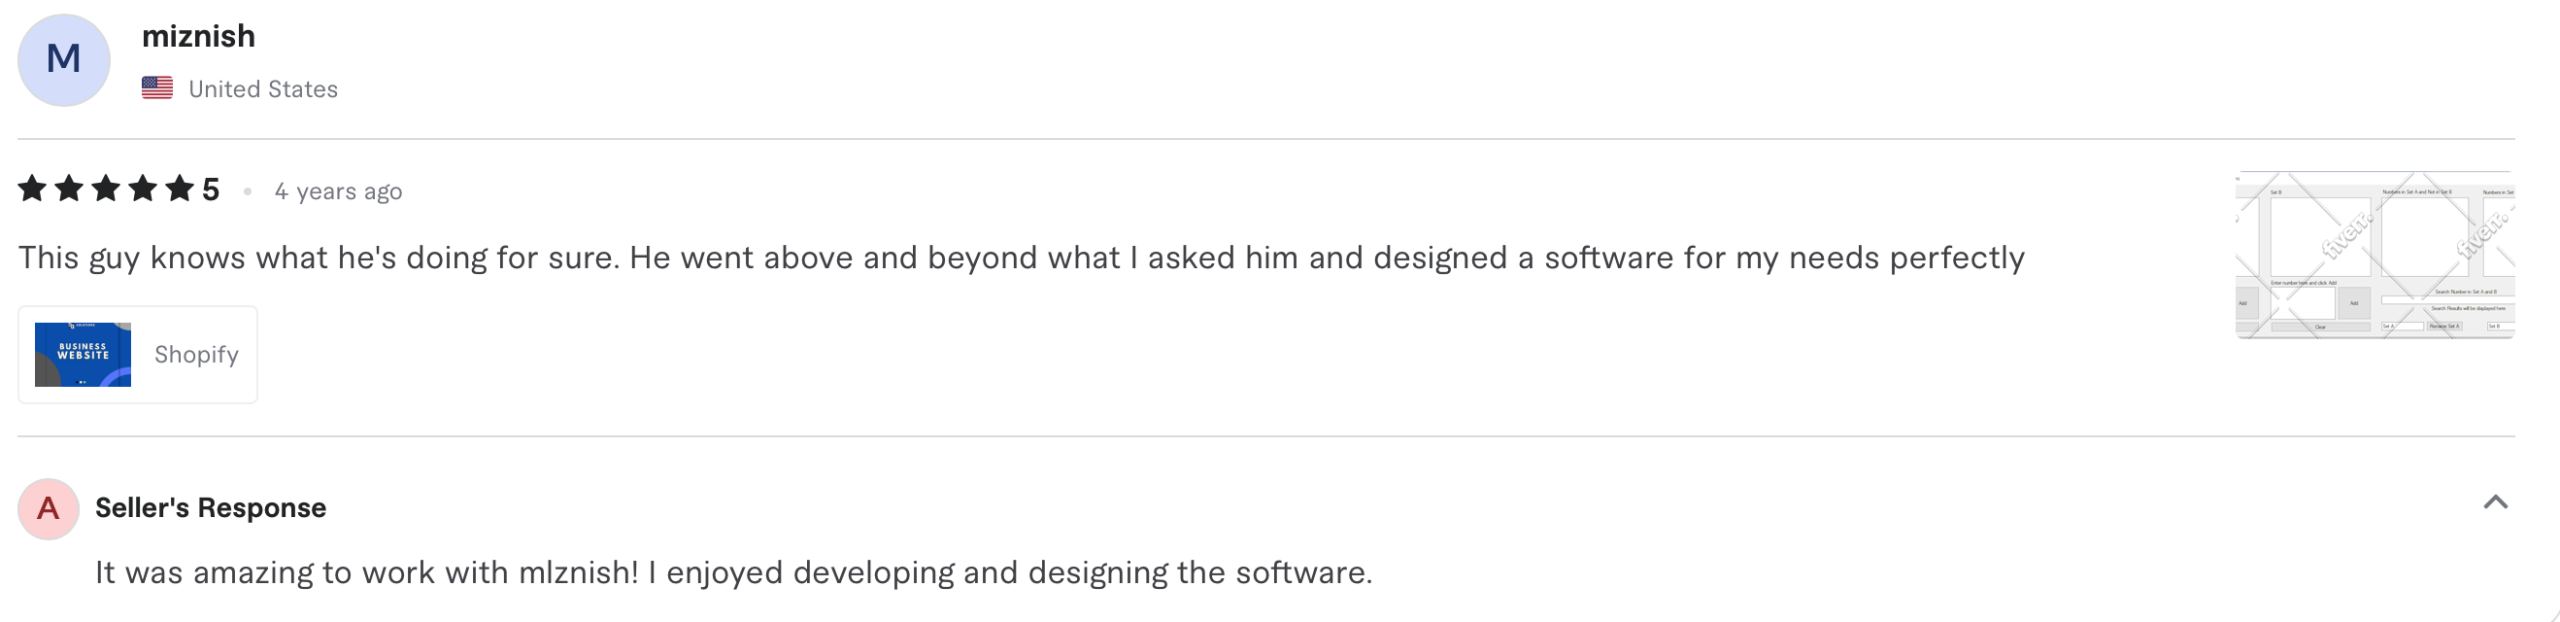This screenshot has height=622, width=2560.
Task: Click the '4 years ago' timestamp
Action: pos(339,191)
